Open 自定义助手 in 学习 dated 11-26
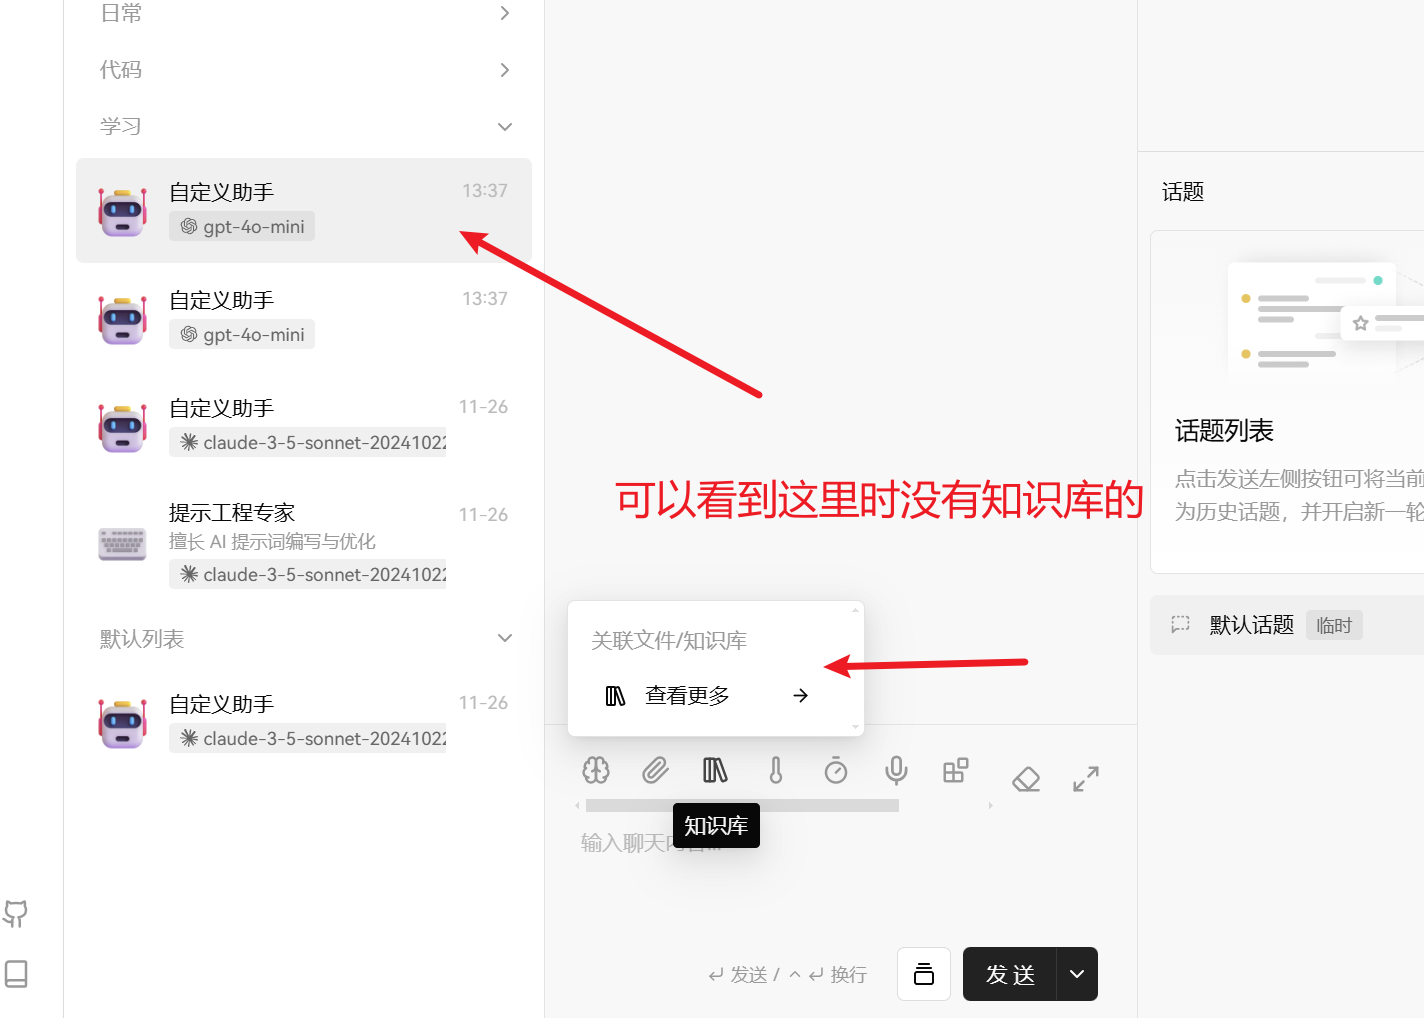 pos(304,427)
